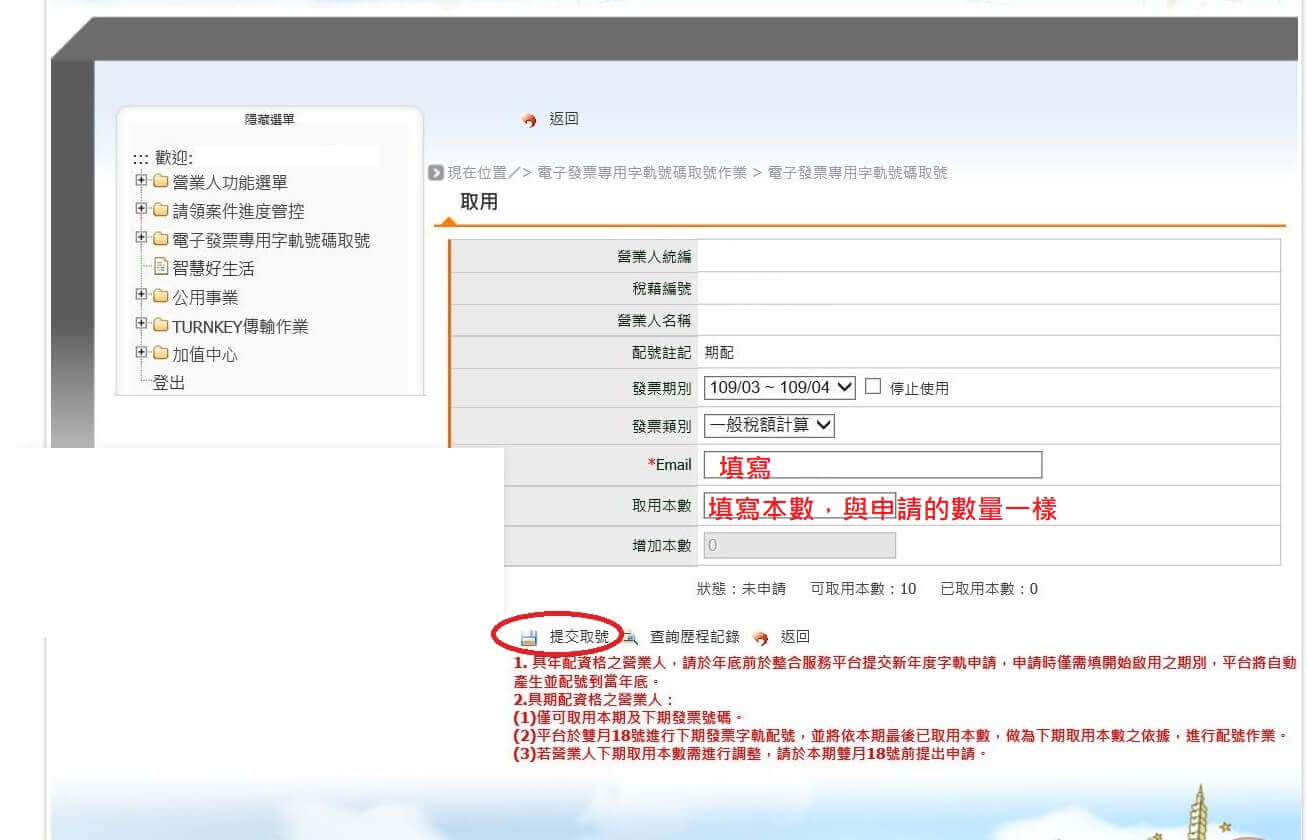Click 隱藏選單 to hide the menu
The image size is (1308, 840).
click(x=270, y=120)
